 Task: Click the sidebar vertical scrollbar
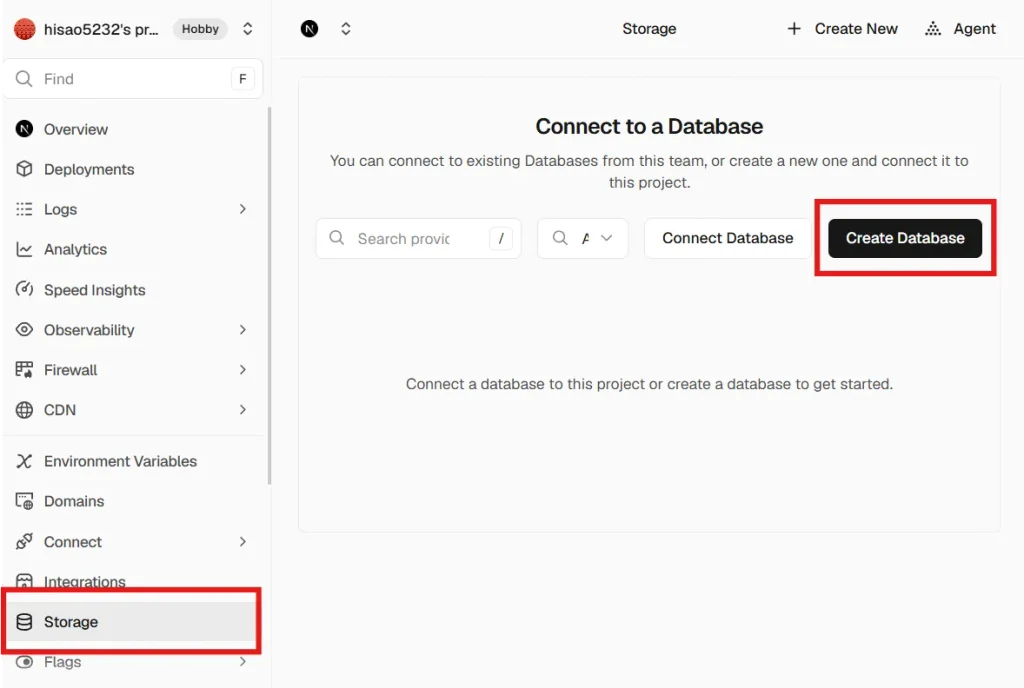(x=269, y=296)
